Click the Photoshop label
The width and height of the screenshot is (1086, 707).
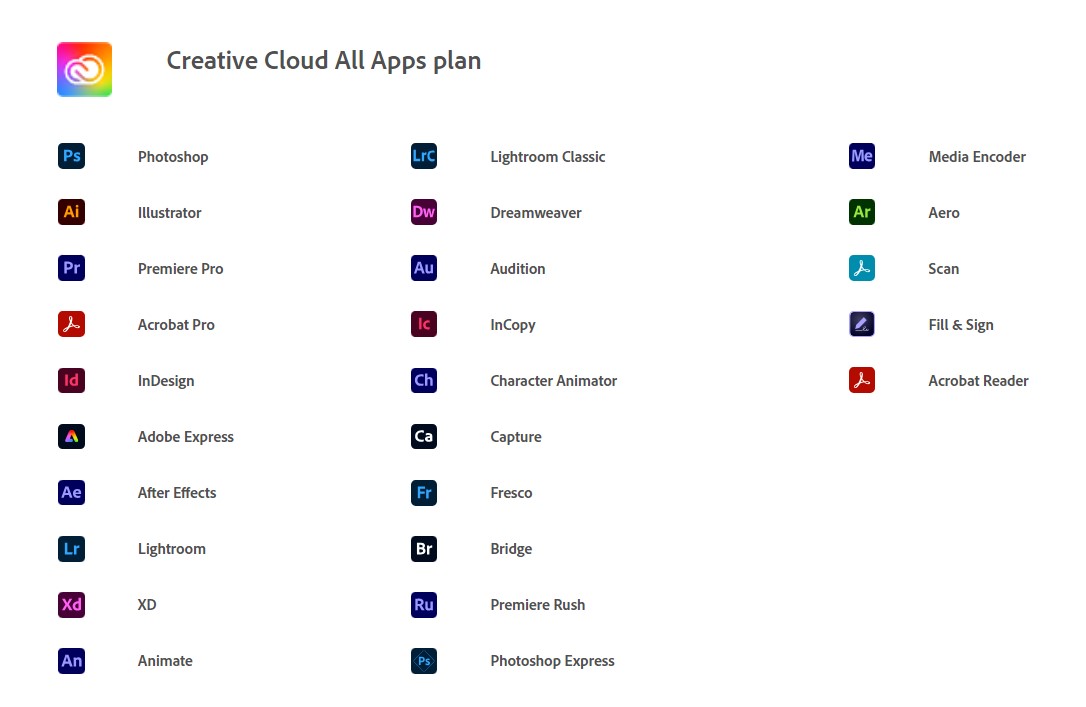coord(173,157)
